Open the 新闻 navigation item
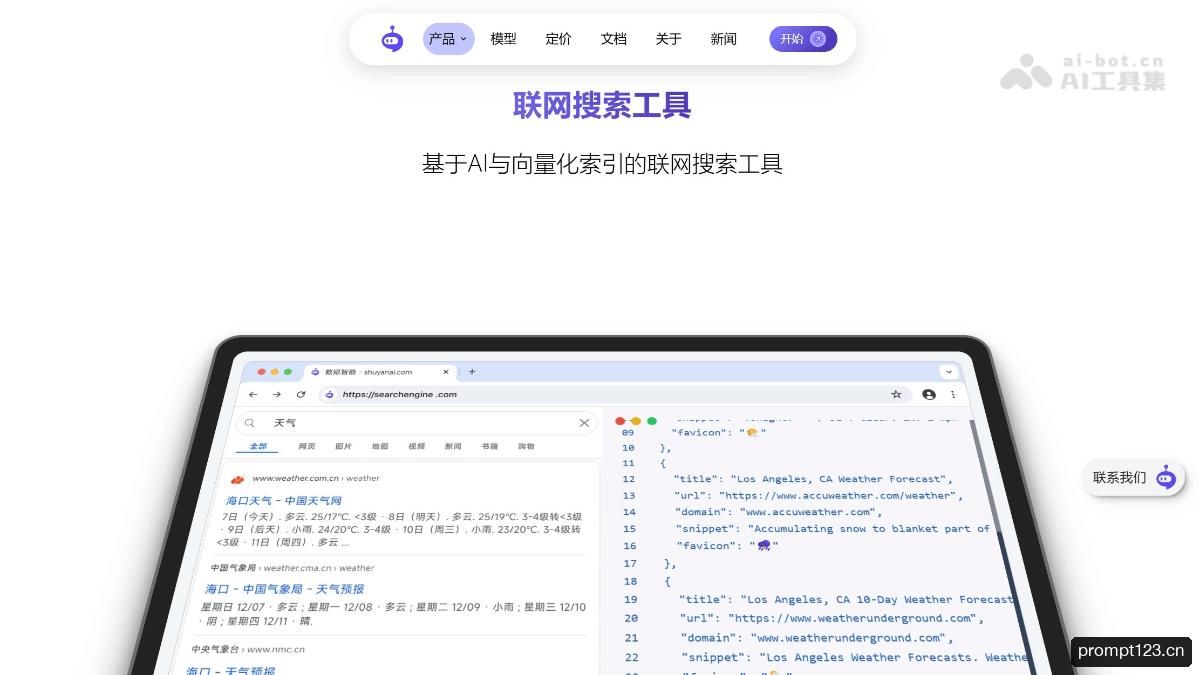Viewport: 1200px width, 675px height. (724, 39)
